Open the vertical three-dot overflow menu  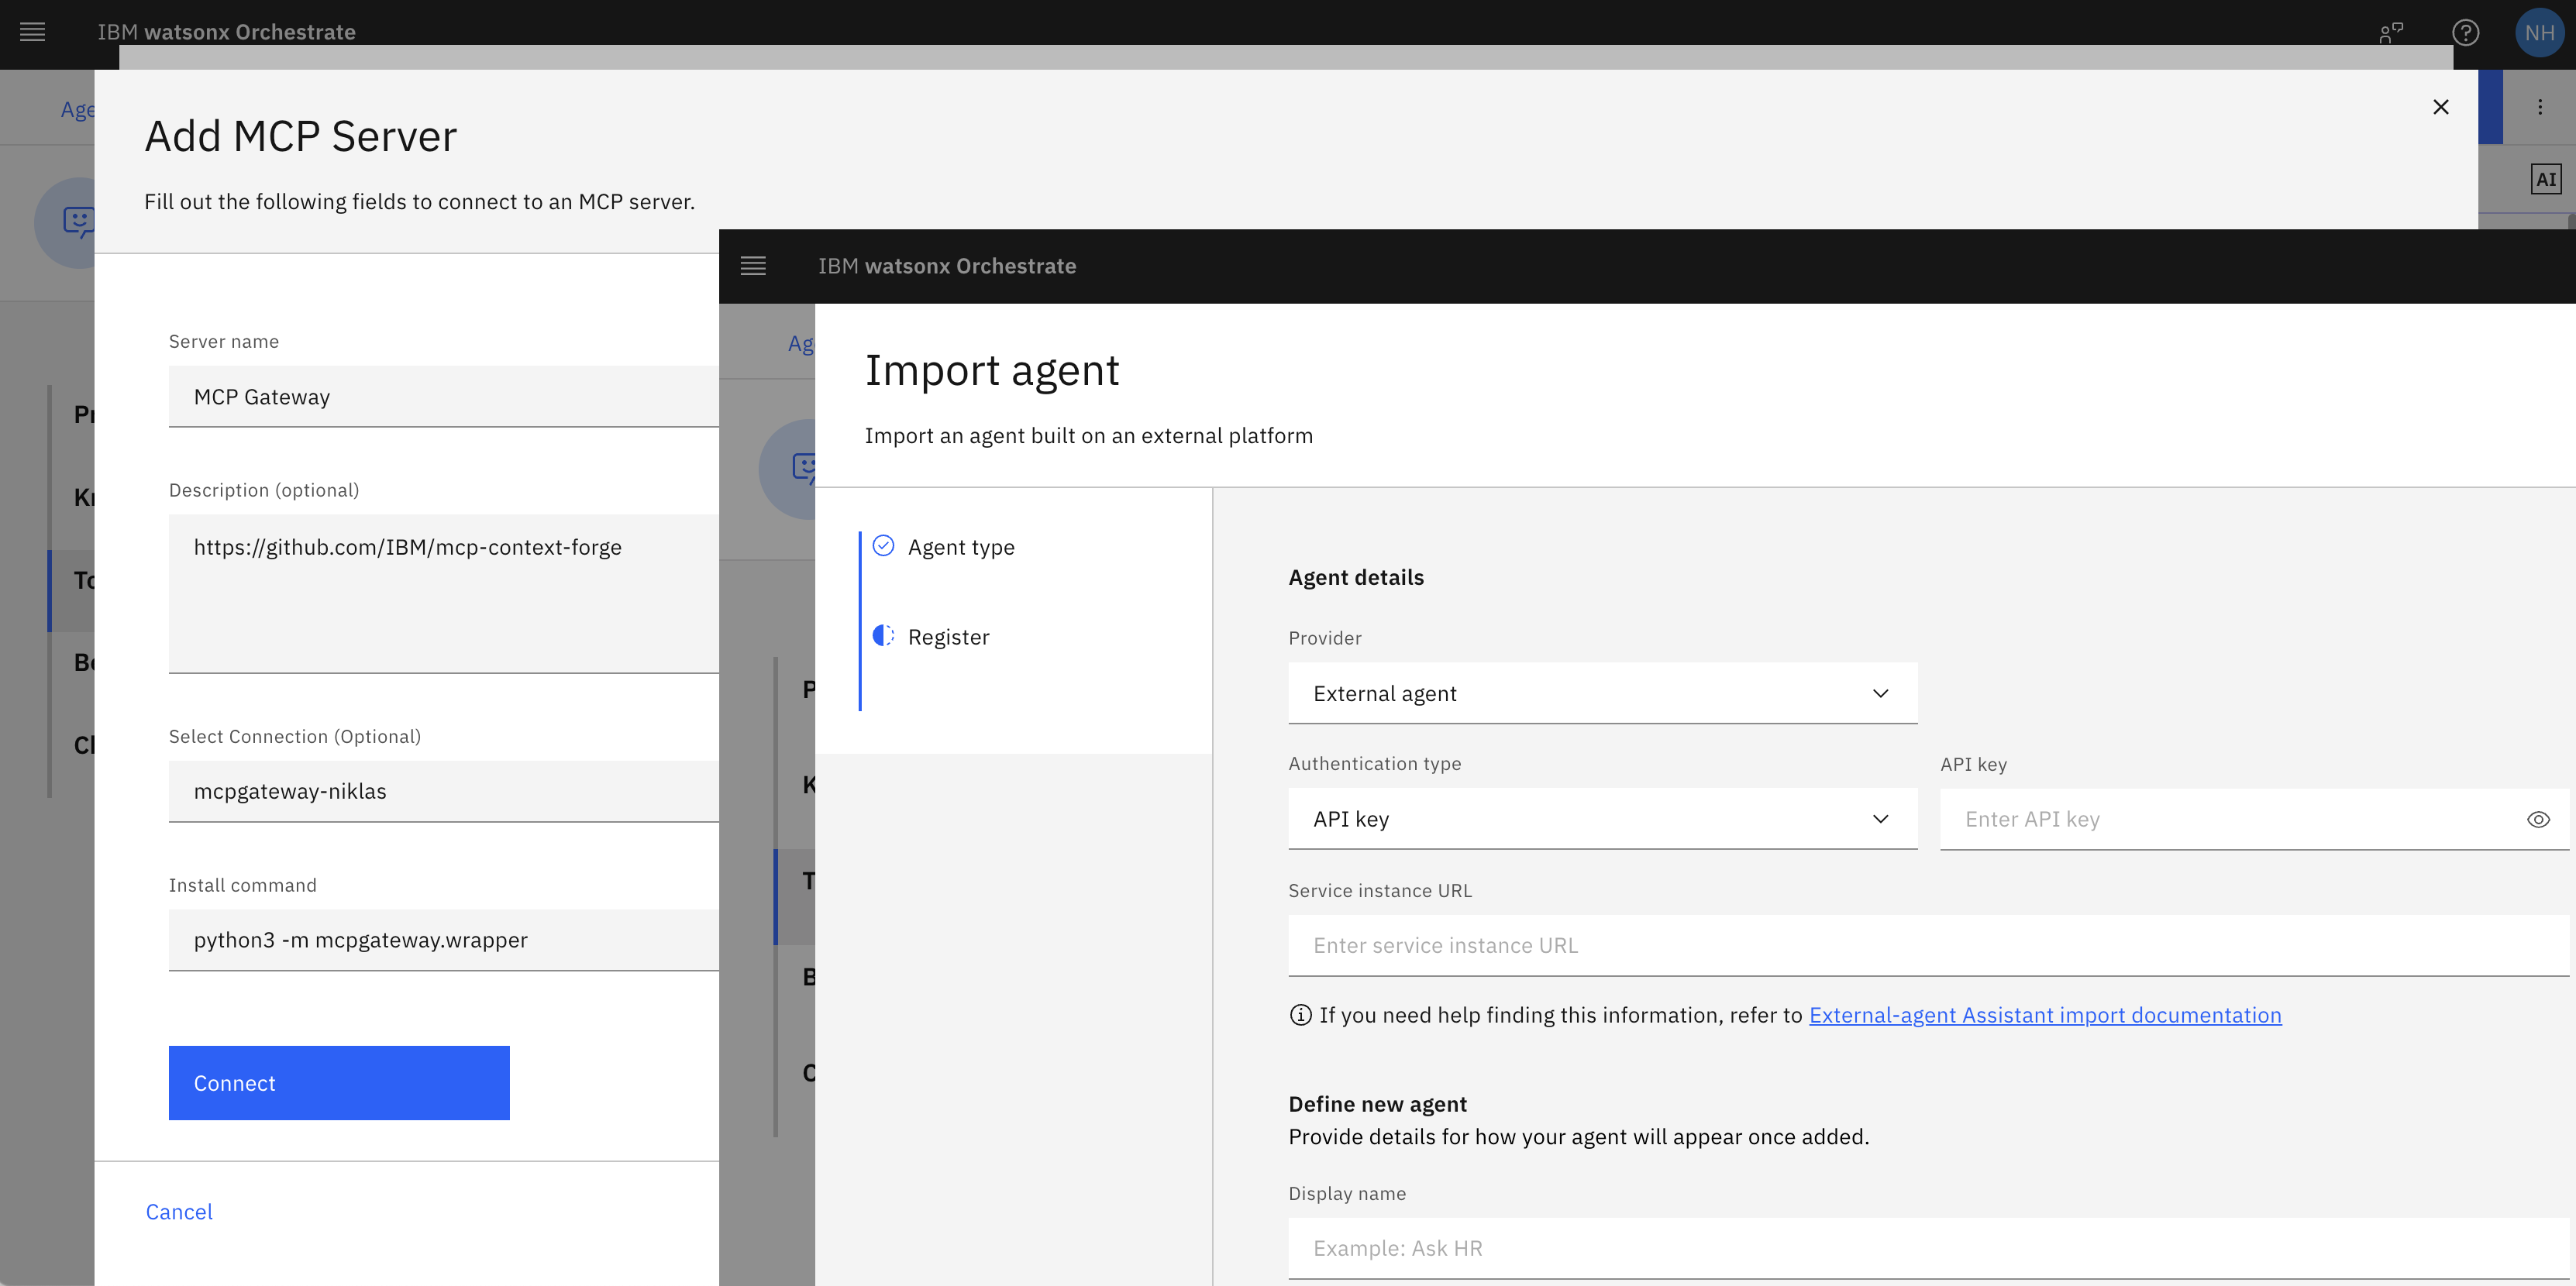pyautogui.click(x=2539, y=107)
